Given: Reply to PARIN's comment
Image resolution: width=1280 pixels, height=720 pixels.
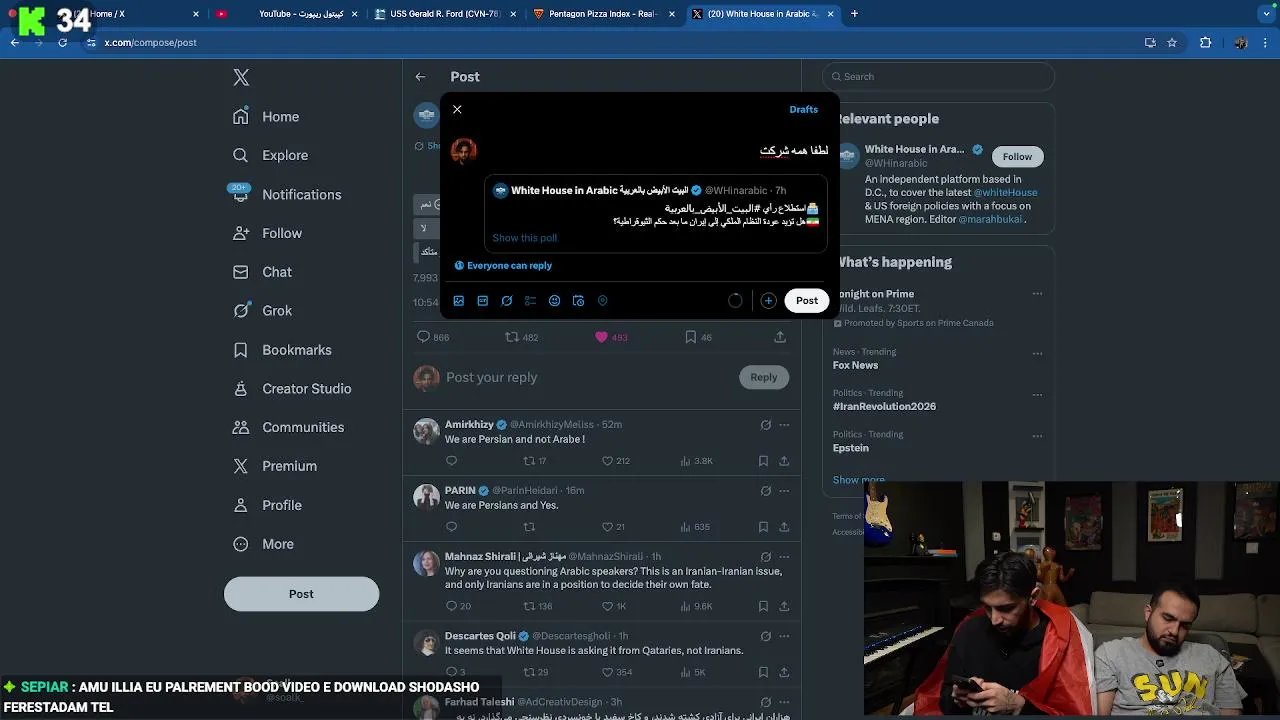Looking at the screenshot, I should 451,527.
